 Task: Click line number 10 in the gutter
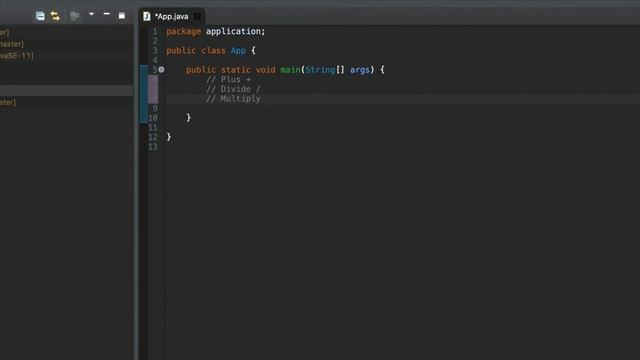(x=153, y=118)
